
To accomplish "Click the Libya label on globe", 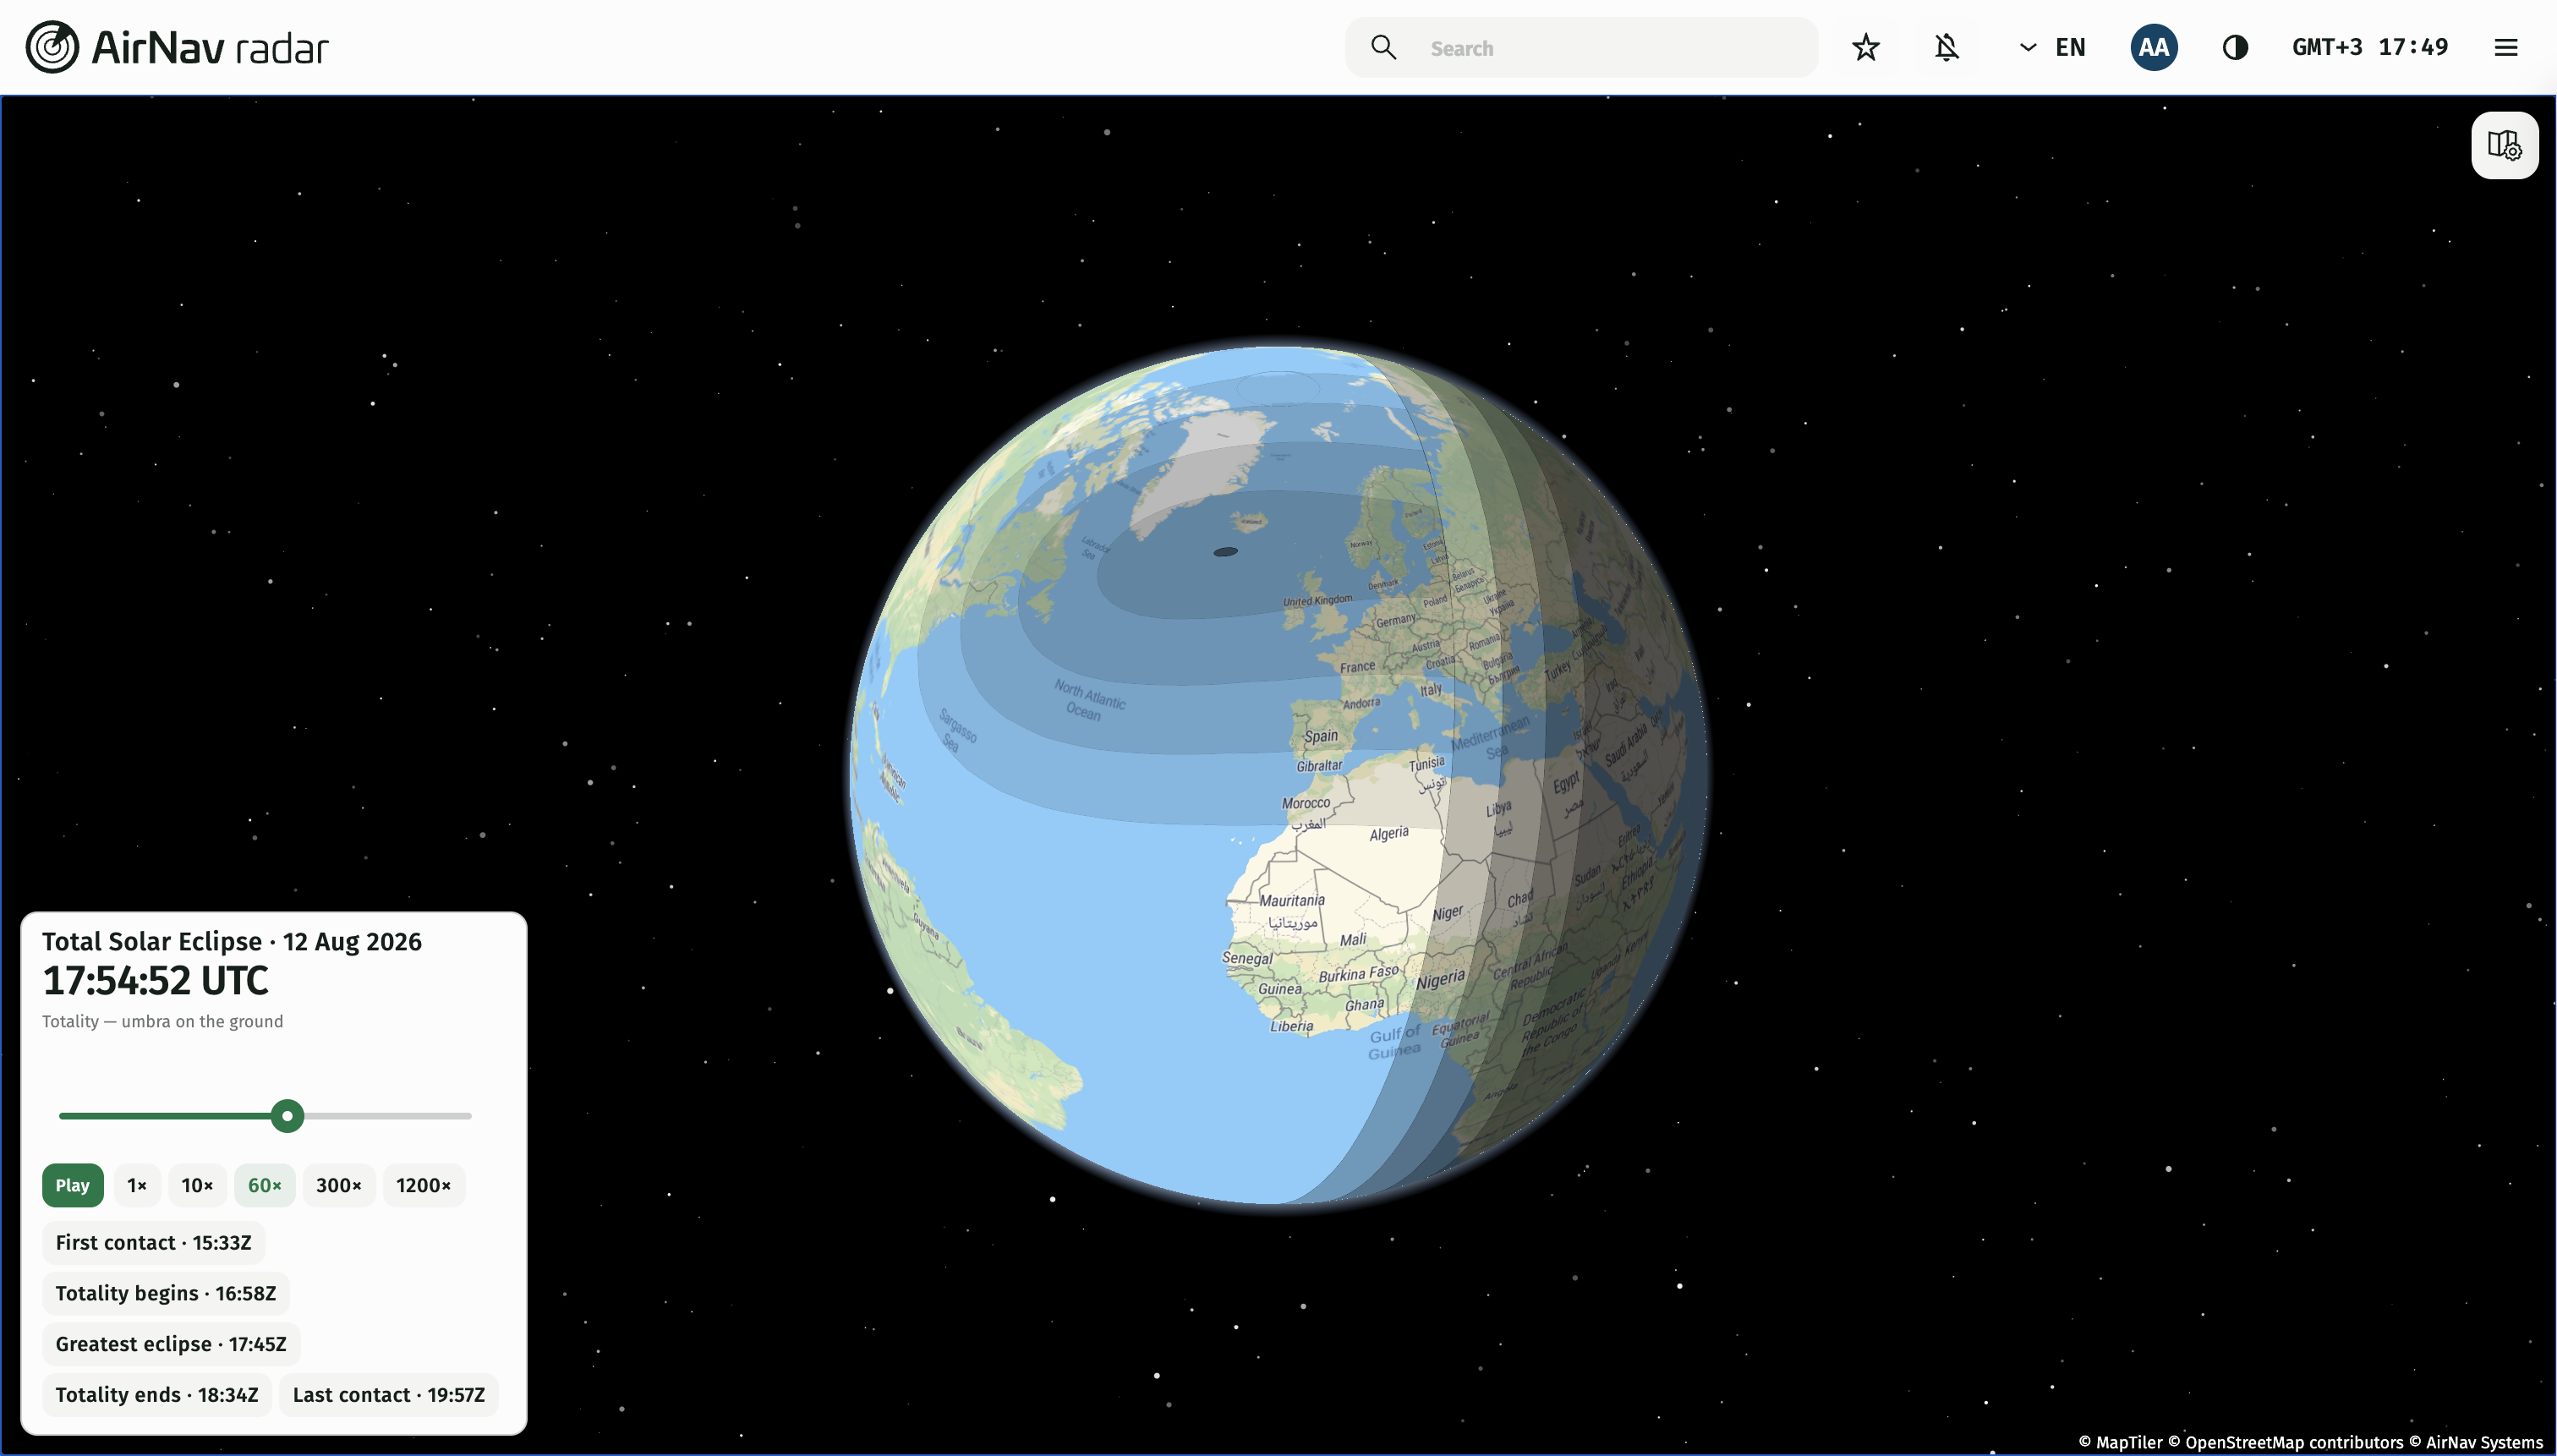I will coord(1498,810).
